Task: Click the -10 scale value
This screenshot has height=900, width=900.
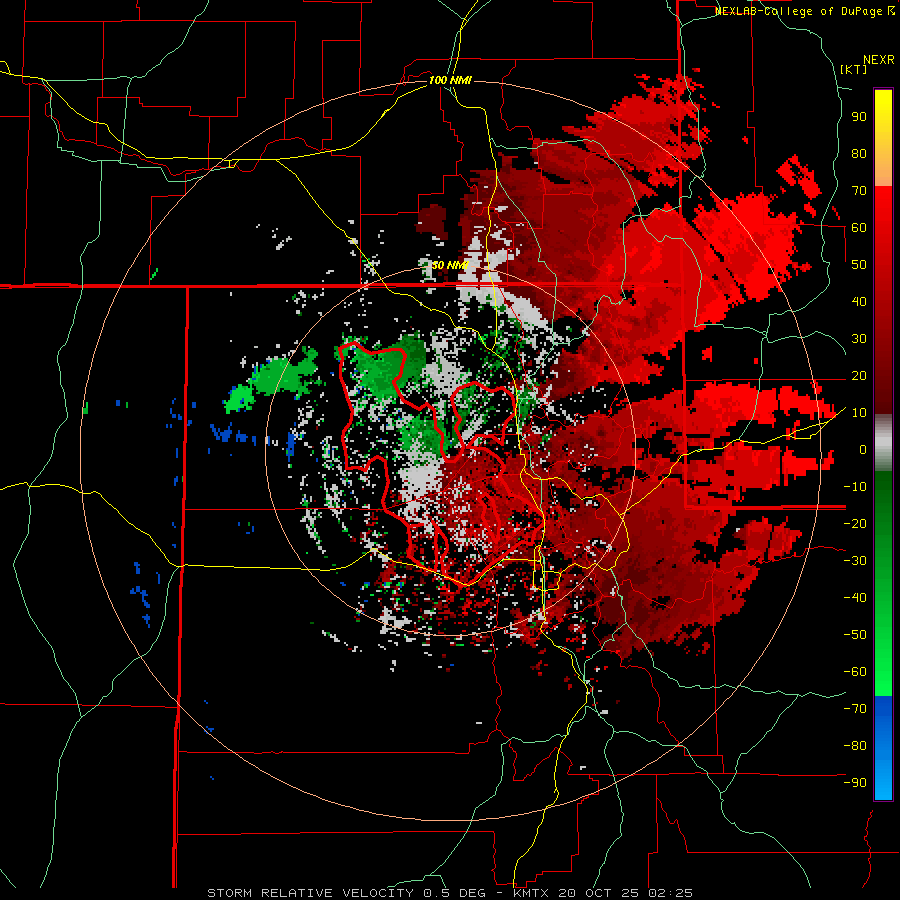Action: point(855,487)
